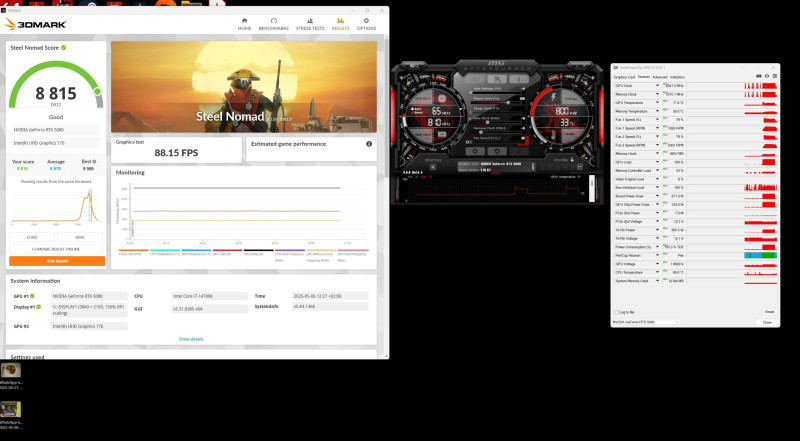Toggle GPU Temperature legend in Monitoring chart
The width and height of the screenshot is (800, 441).
pyautogui.click(x=196, y=254)
